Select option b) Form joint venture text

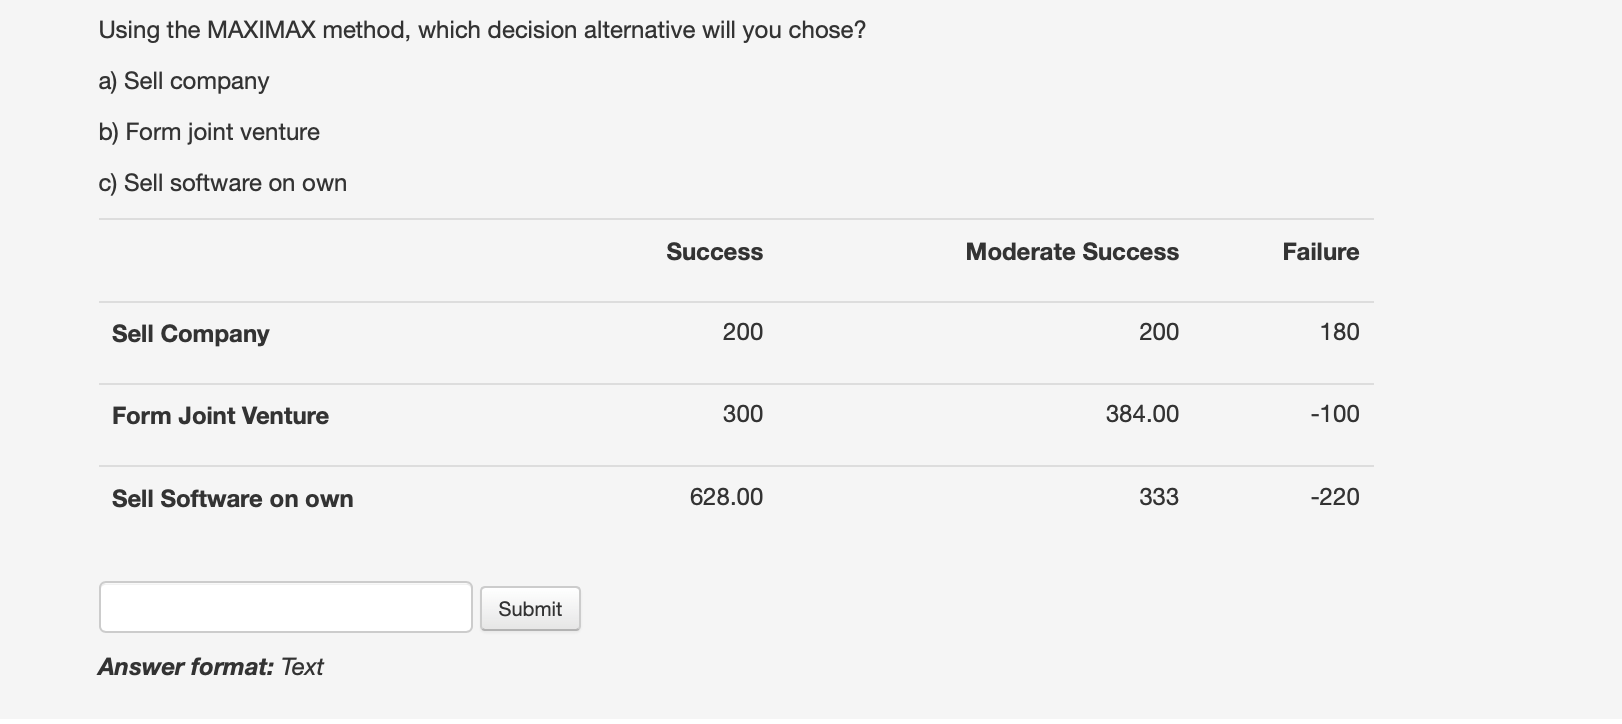point(209,132)
